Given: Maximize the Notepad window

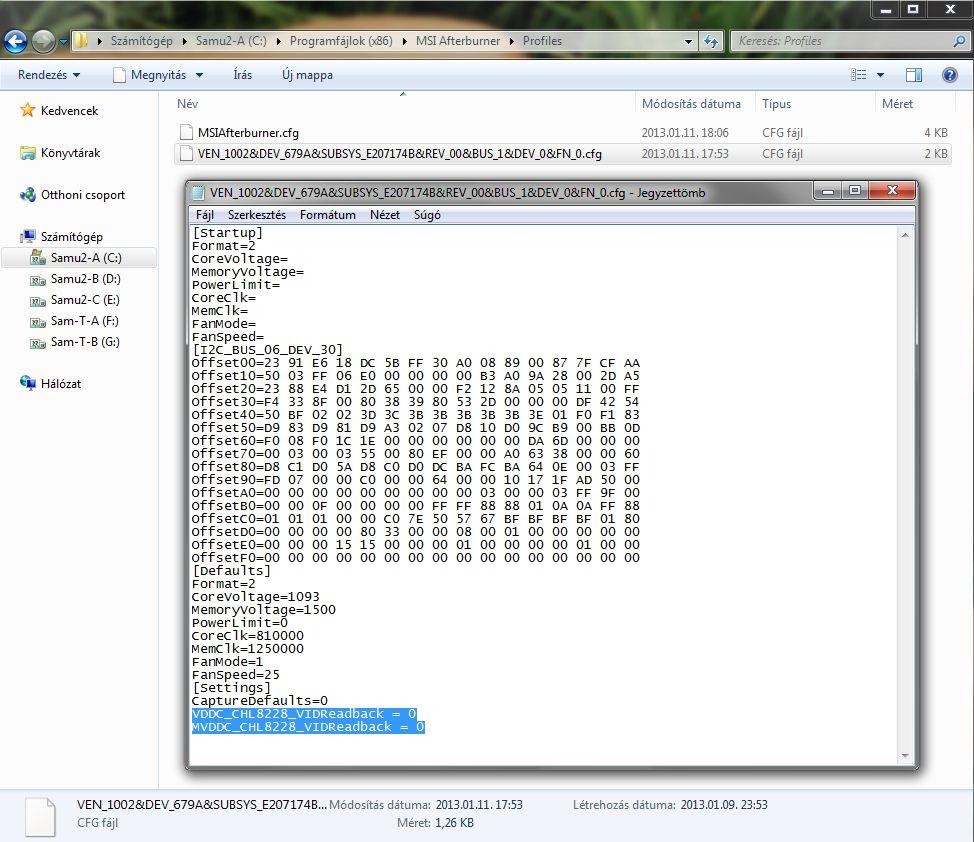Looking at the screenshot, I should tap(855, 191).
